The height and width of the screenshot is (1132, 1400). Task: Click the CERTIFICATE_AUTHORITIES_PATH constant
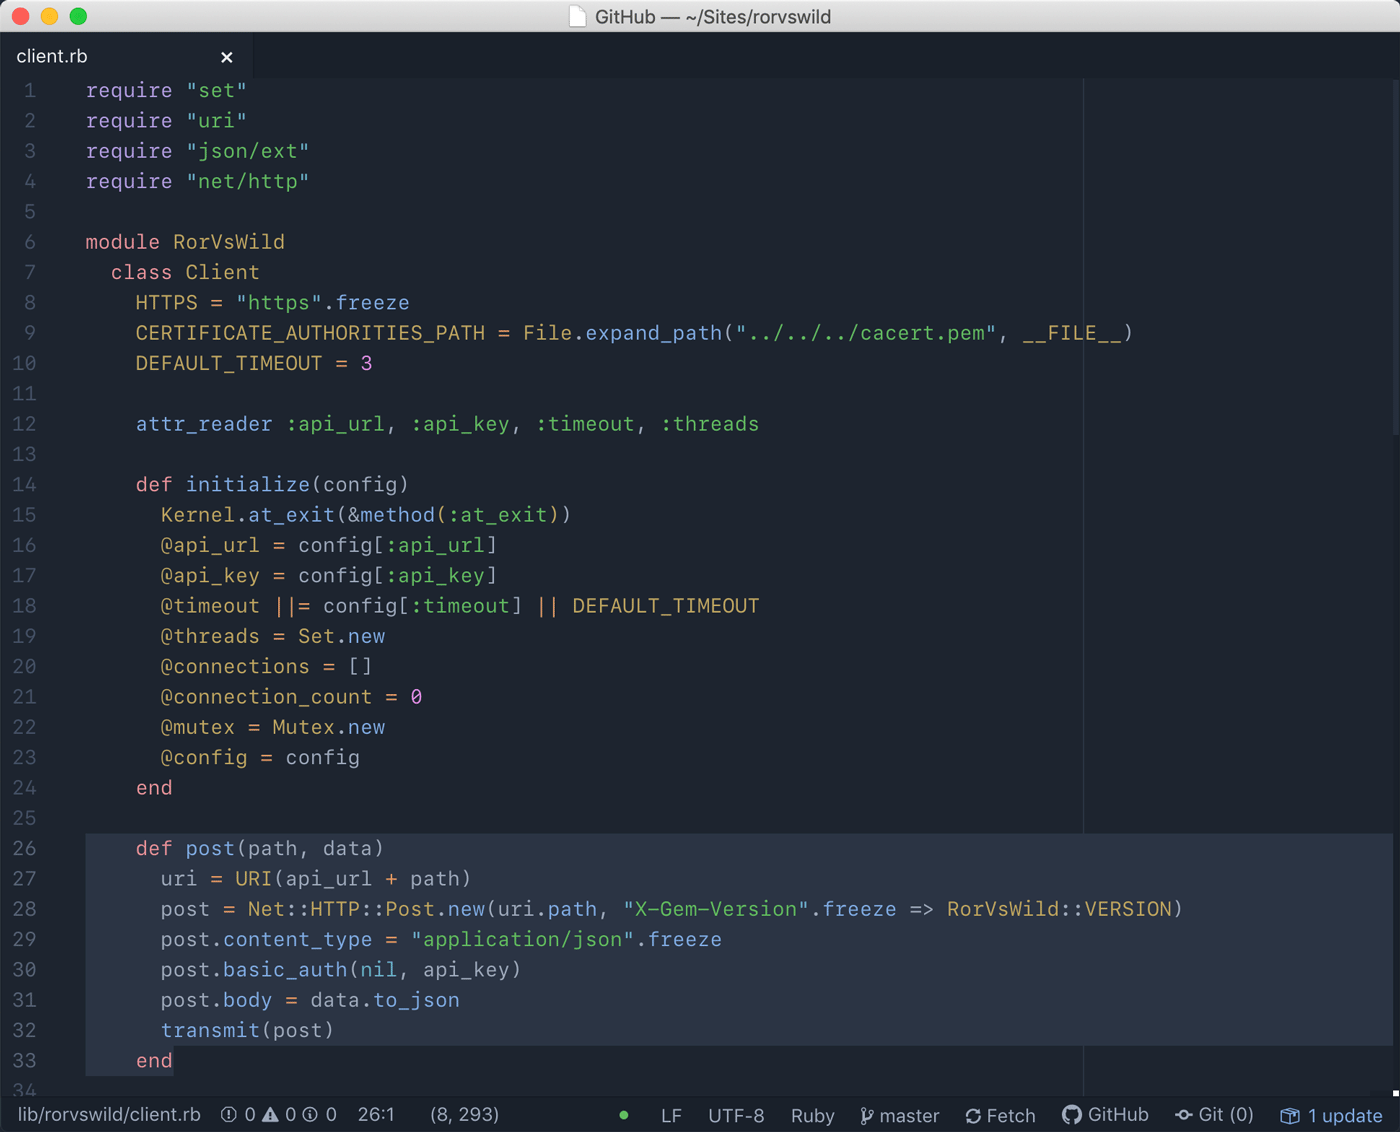(310, 333)
